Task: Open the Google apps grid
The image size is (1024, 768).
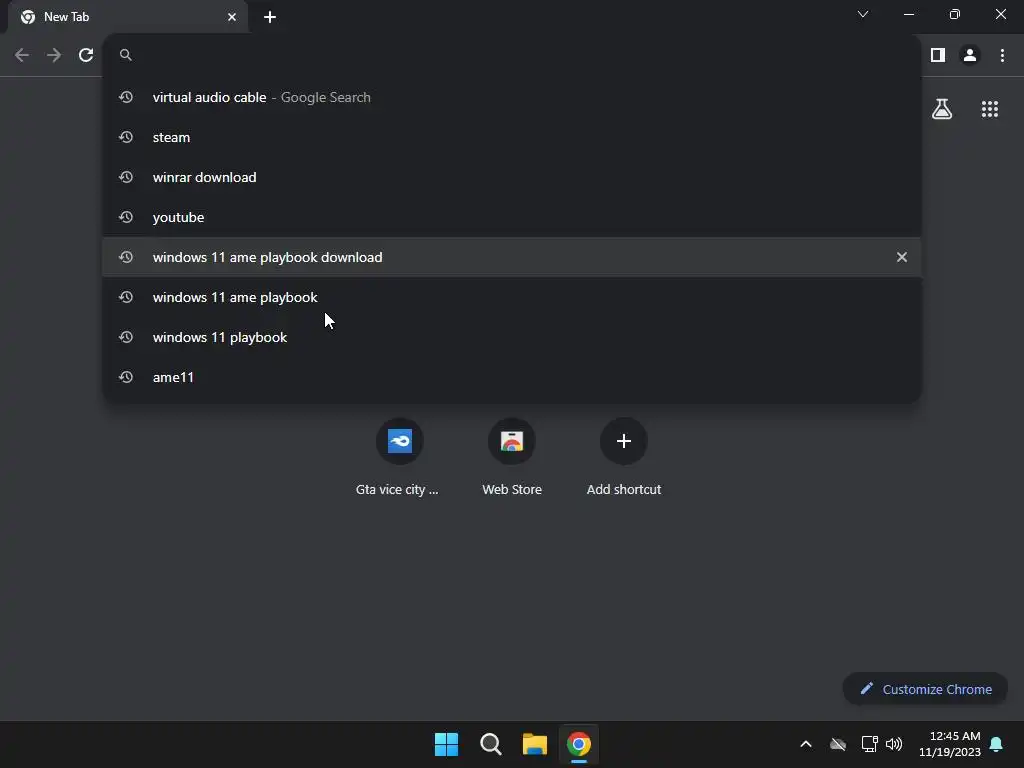Action: pyautogui.click(x=990, y=109)
